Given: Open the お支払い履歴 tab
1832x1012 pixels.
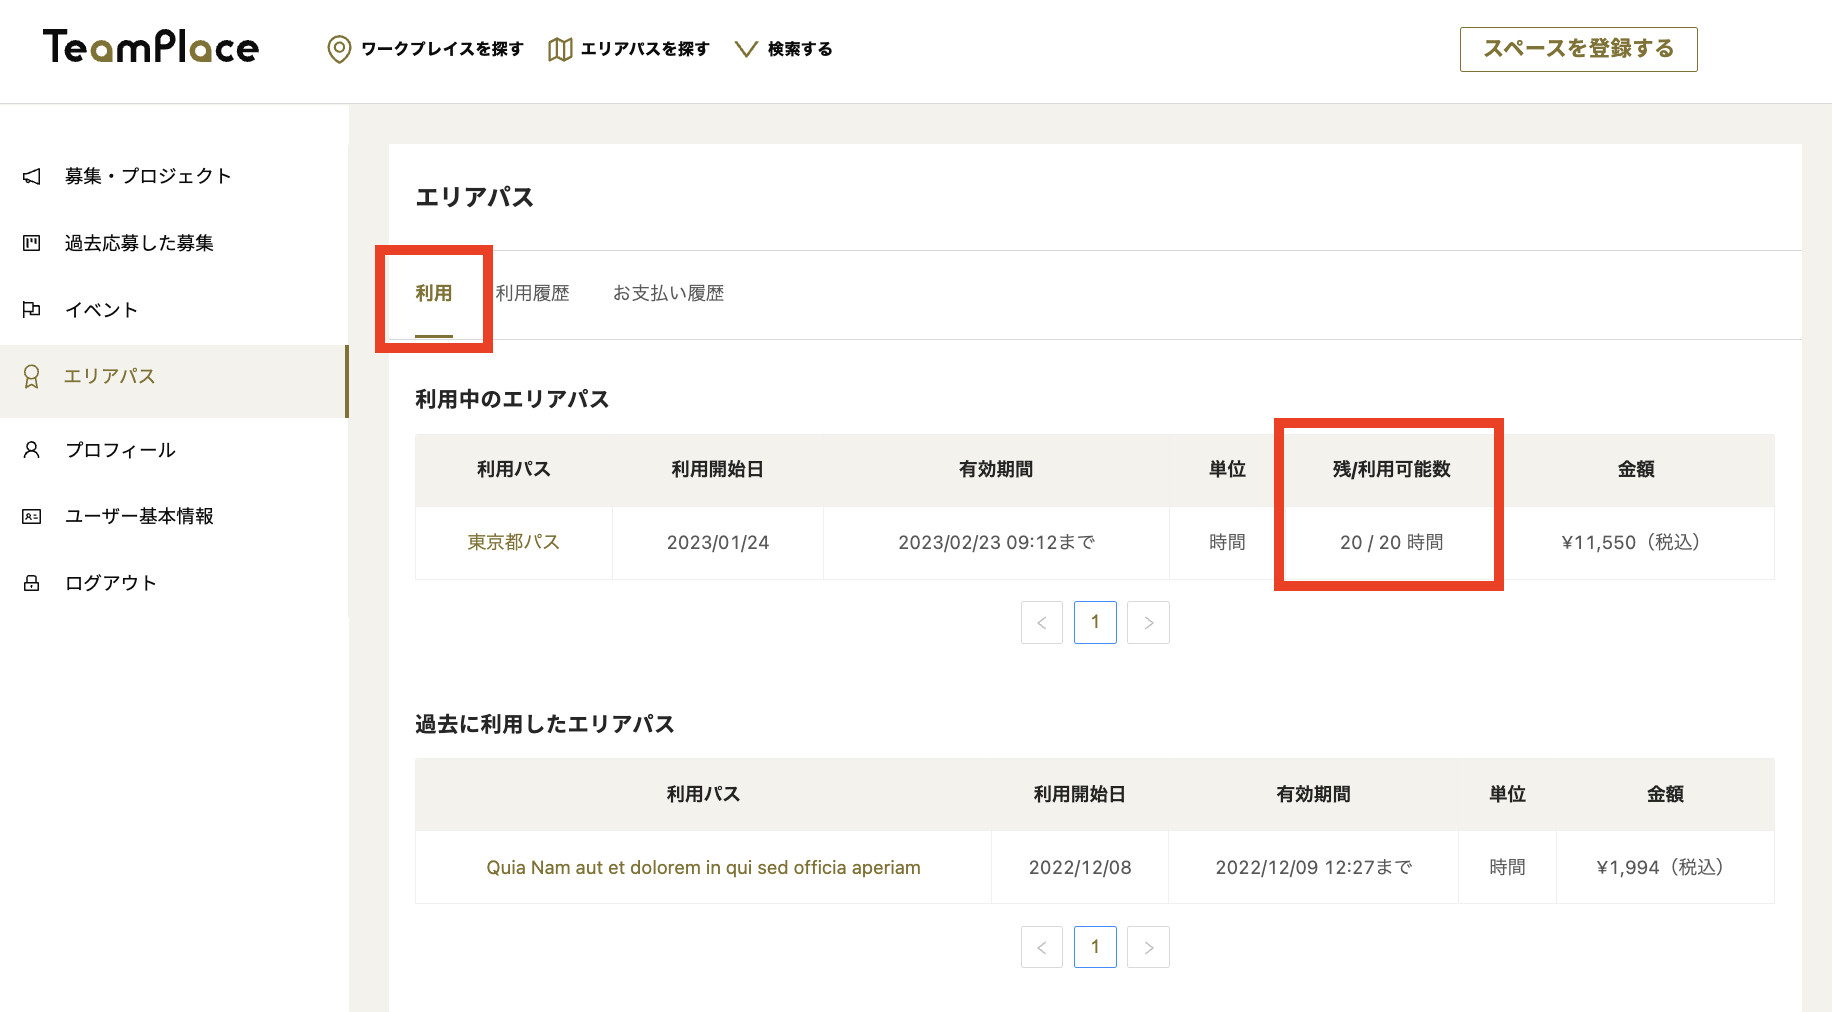Looking at the screenshot, I should tap(668, 293).
